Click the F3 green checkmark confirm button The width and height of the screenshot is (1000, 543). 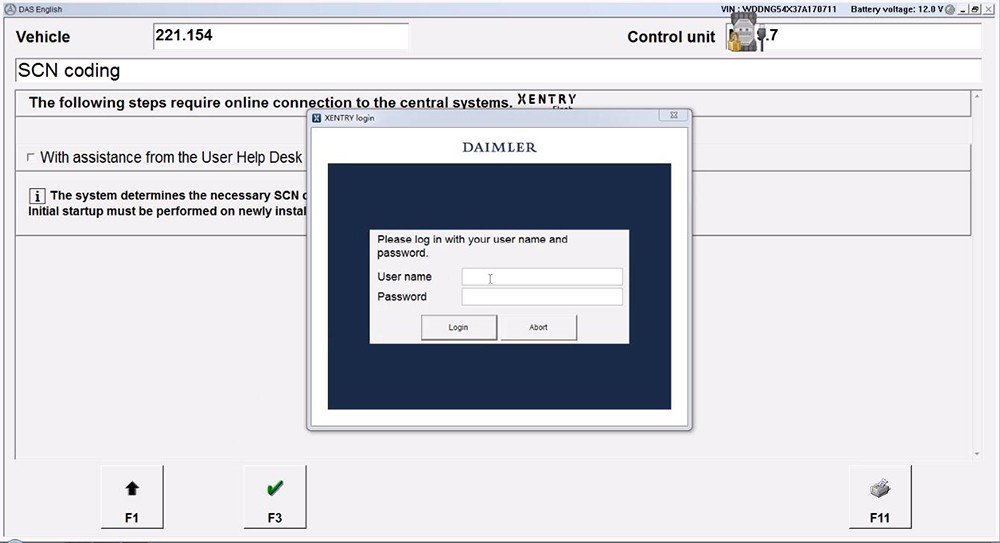point(275,497)
